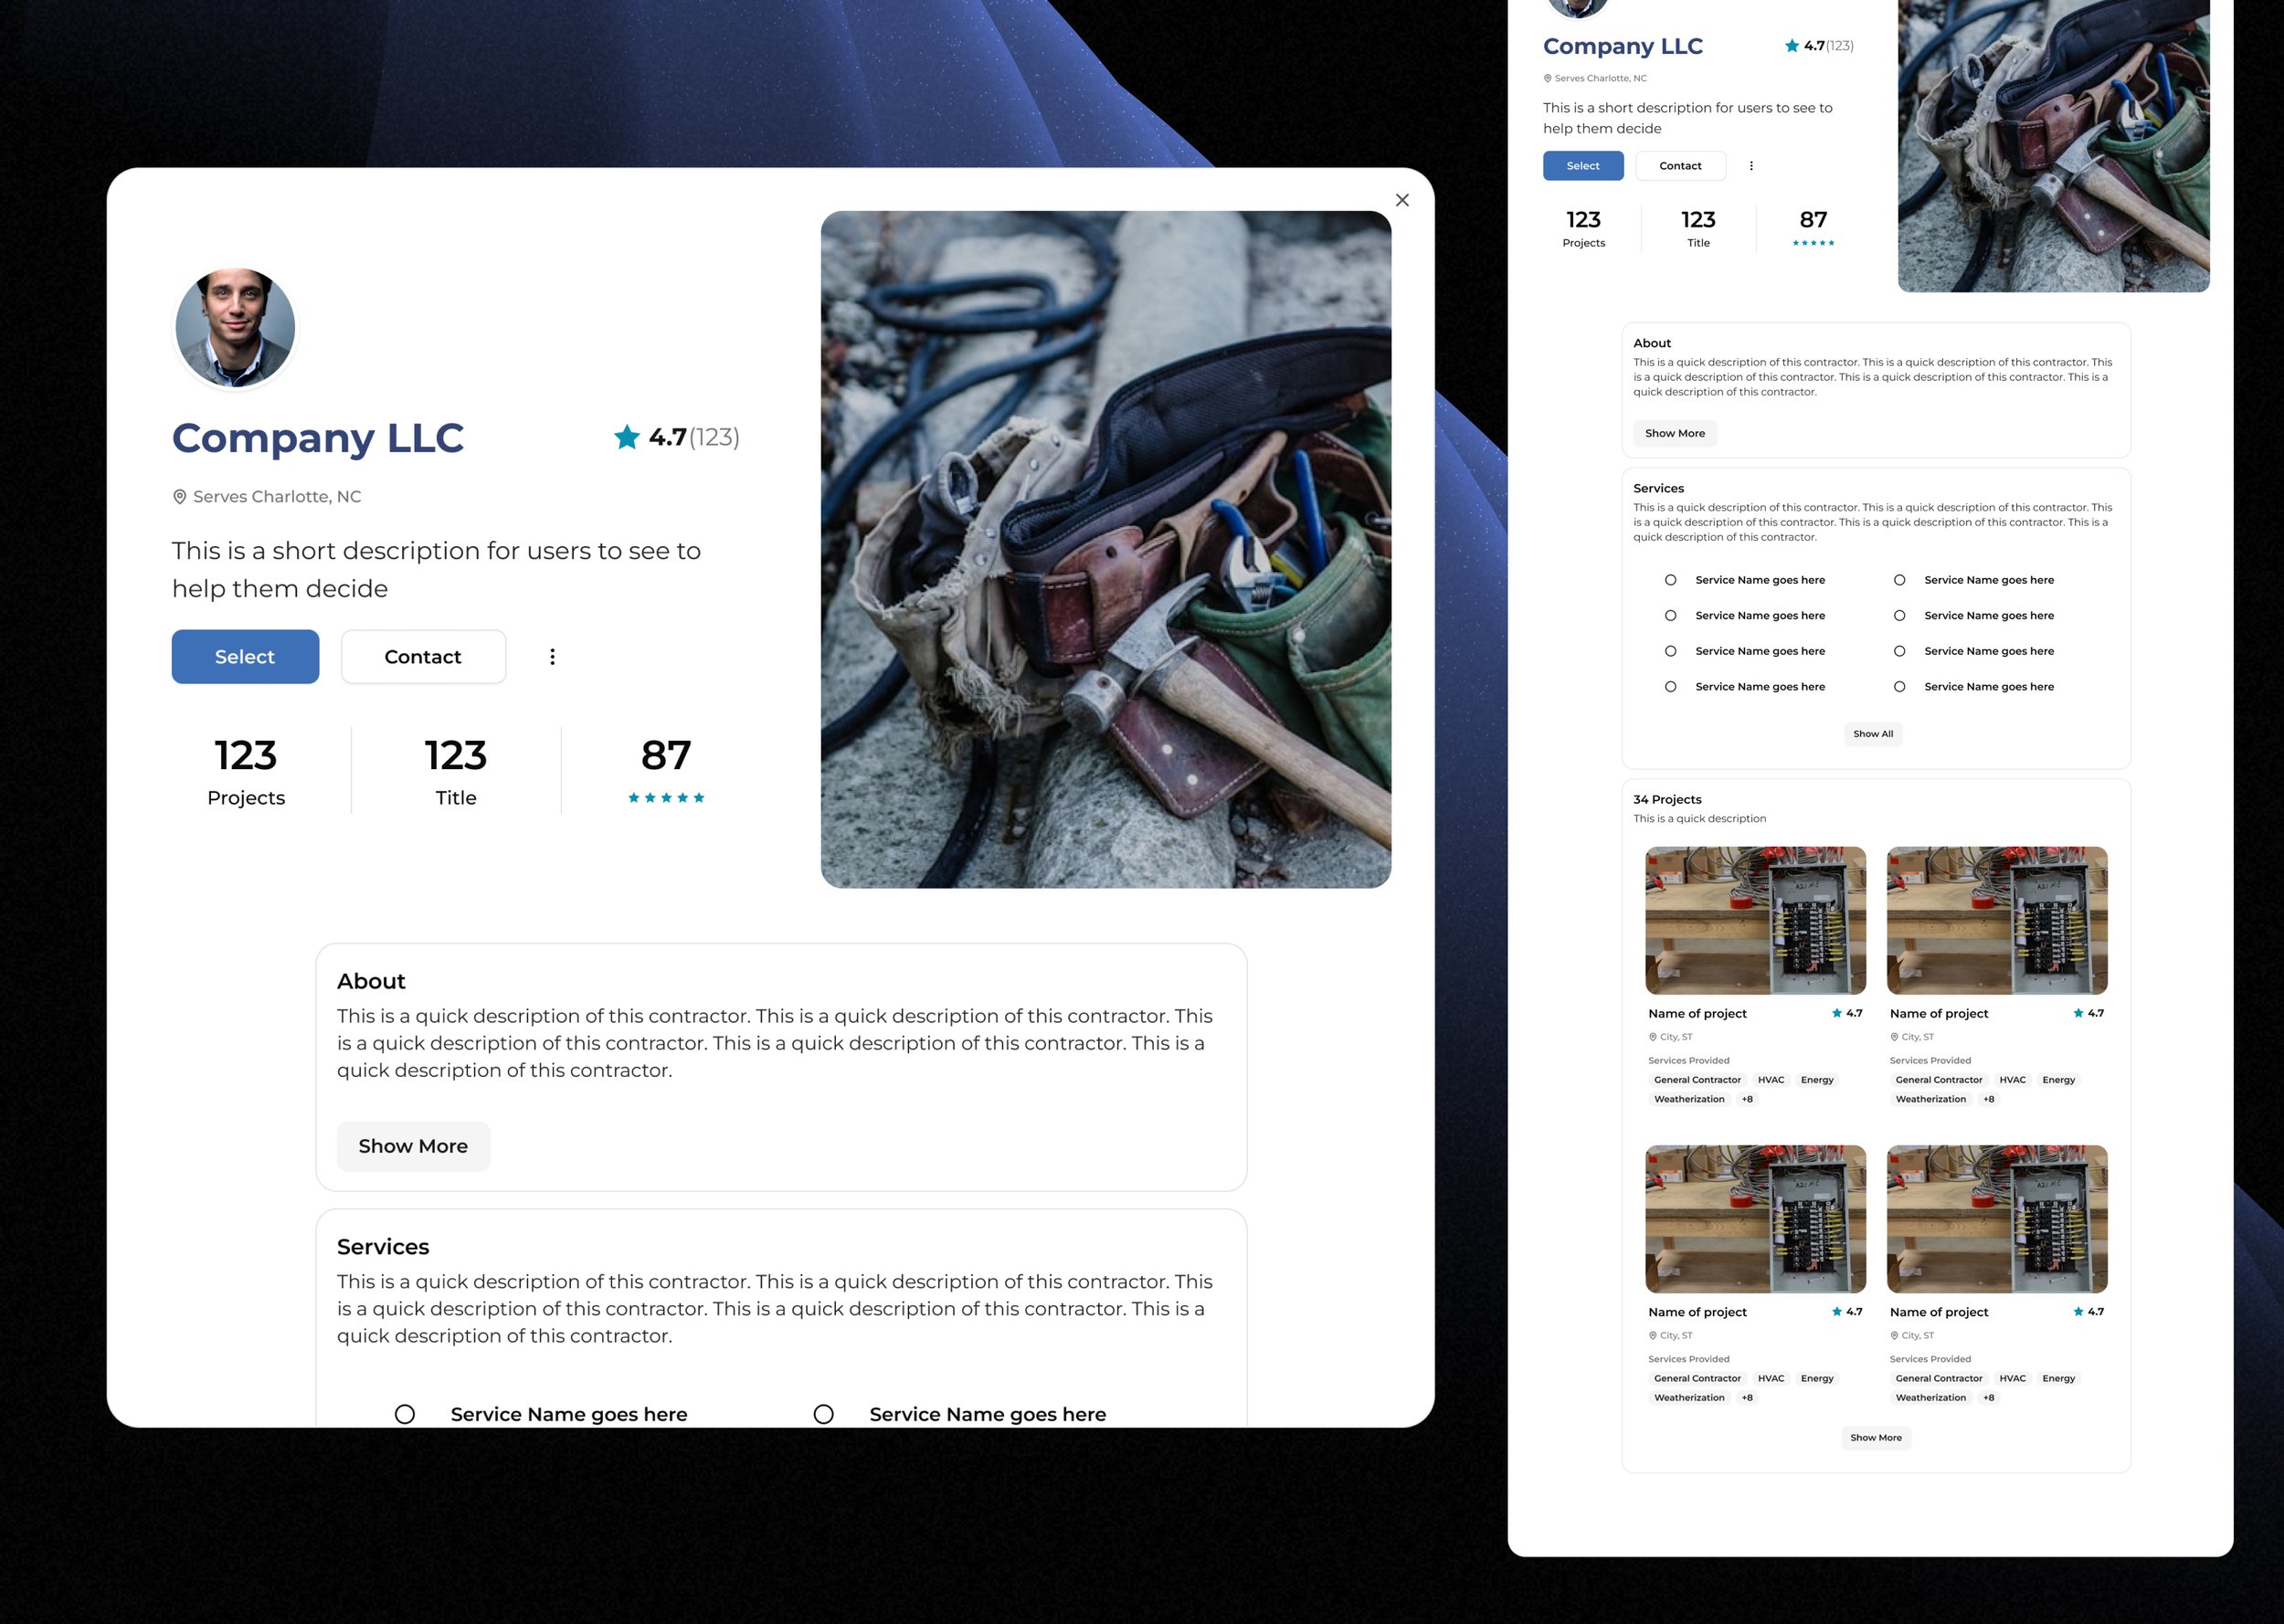This screenshot has height=1624, width=2284.
Task: Click the five-star row under 87
Action: 666,798
